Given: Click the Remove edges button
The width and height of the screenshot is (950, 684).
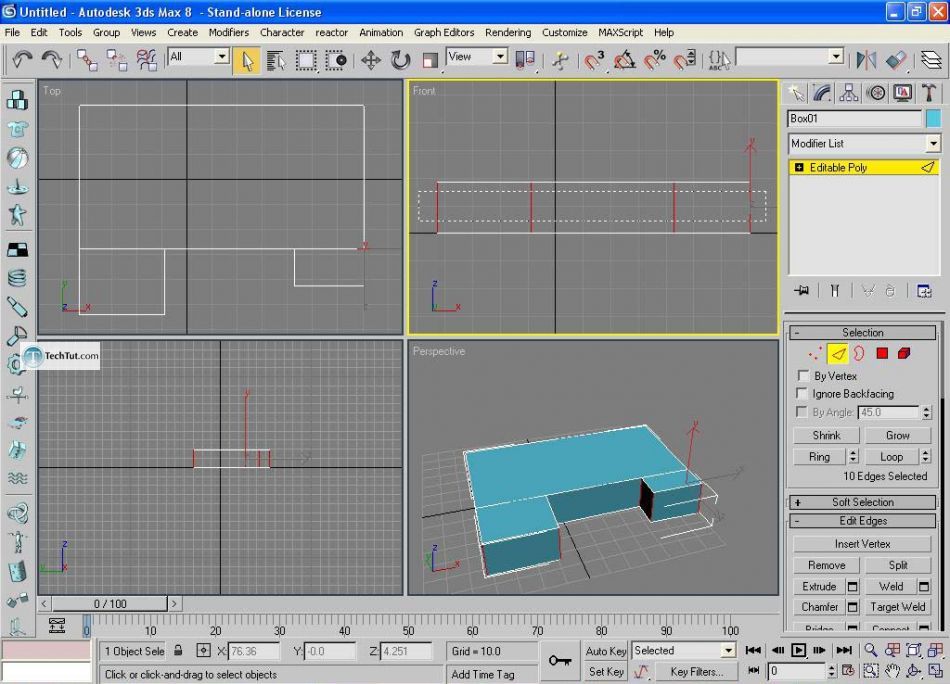Looking at the screenshot, I should pos(826,565).
